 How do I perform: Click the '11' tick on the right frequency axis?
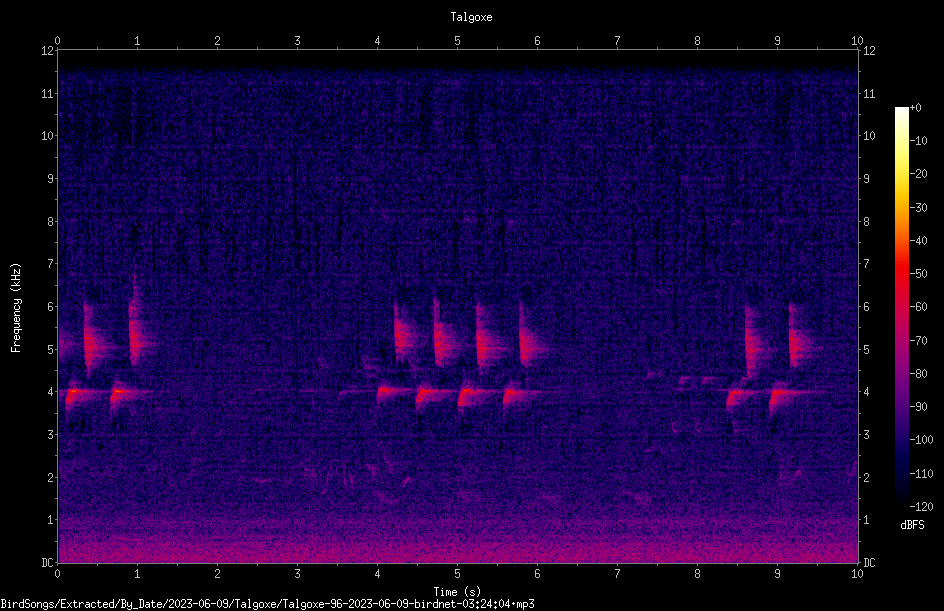tap(869, 93)
